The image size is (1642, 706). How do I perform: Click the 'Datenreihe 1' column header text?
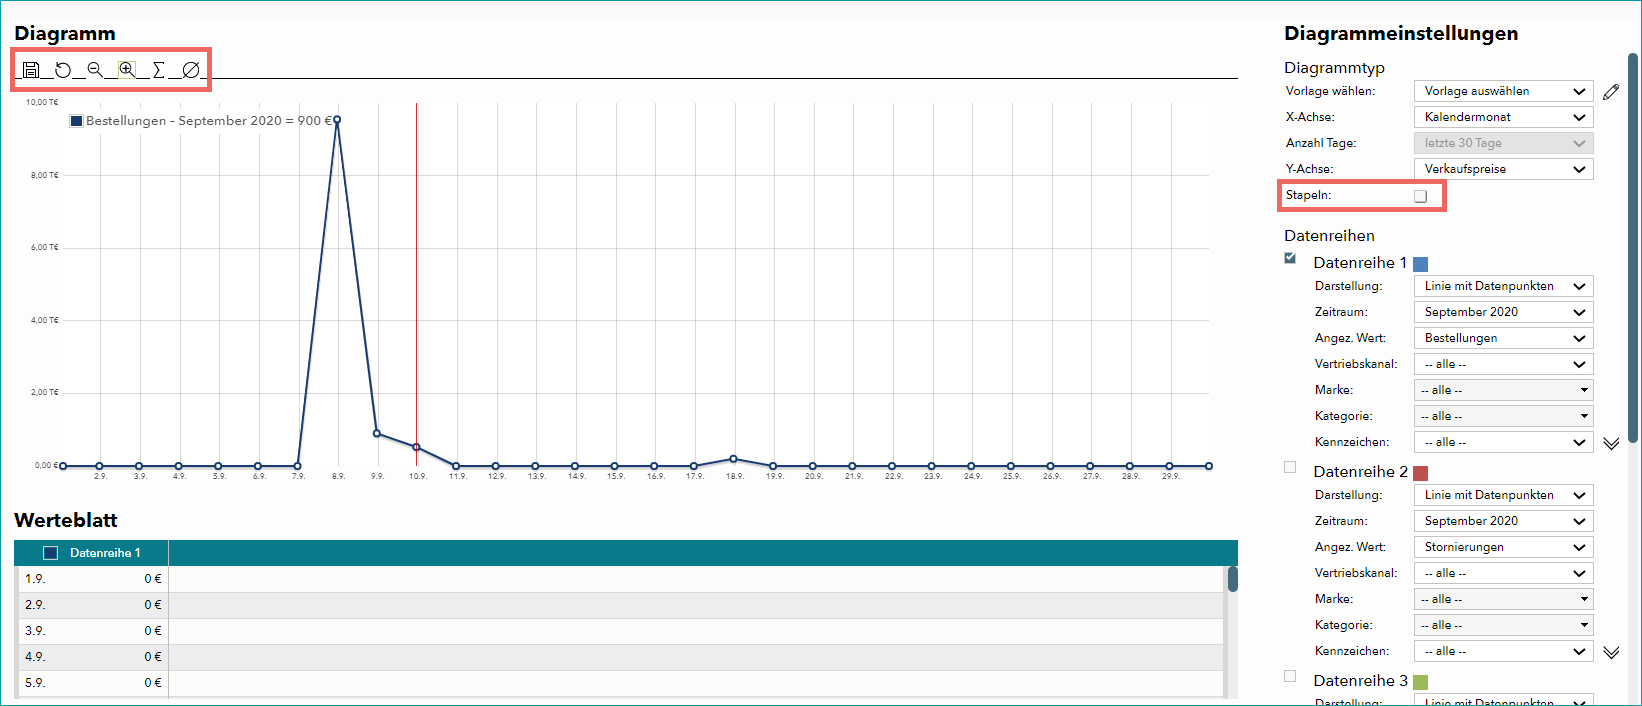point(105,553)
